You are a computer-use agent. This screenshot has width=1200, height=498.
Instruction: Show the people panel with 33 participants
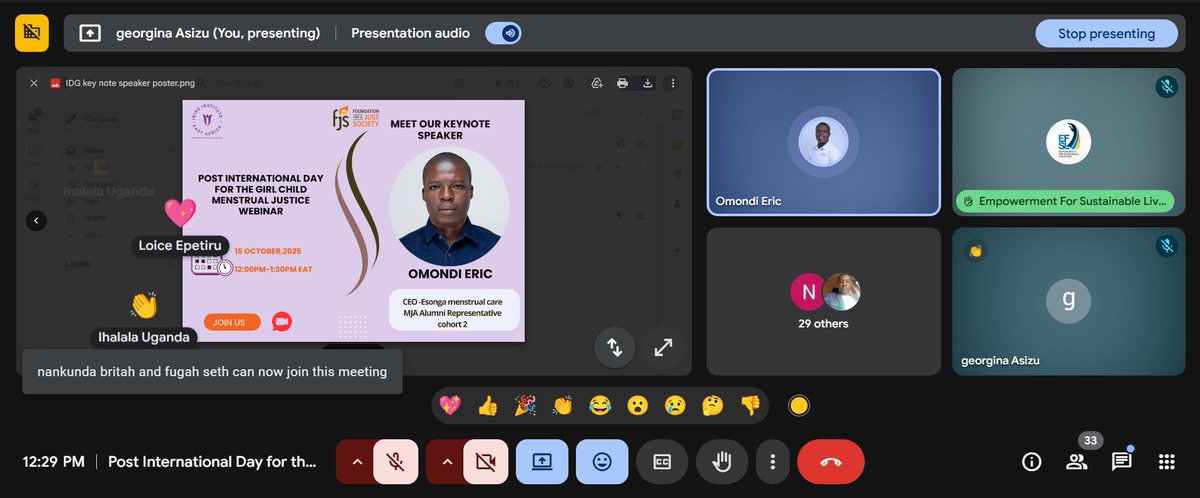(x=1077, y=462)
